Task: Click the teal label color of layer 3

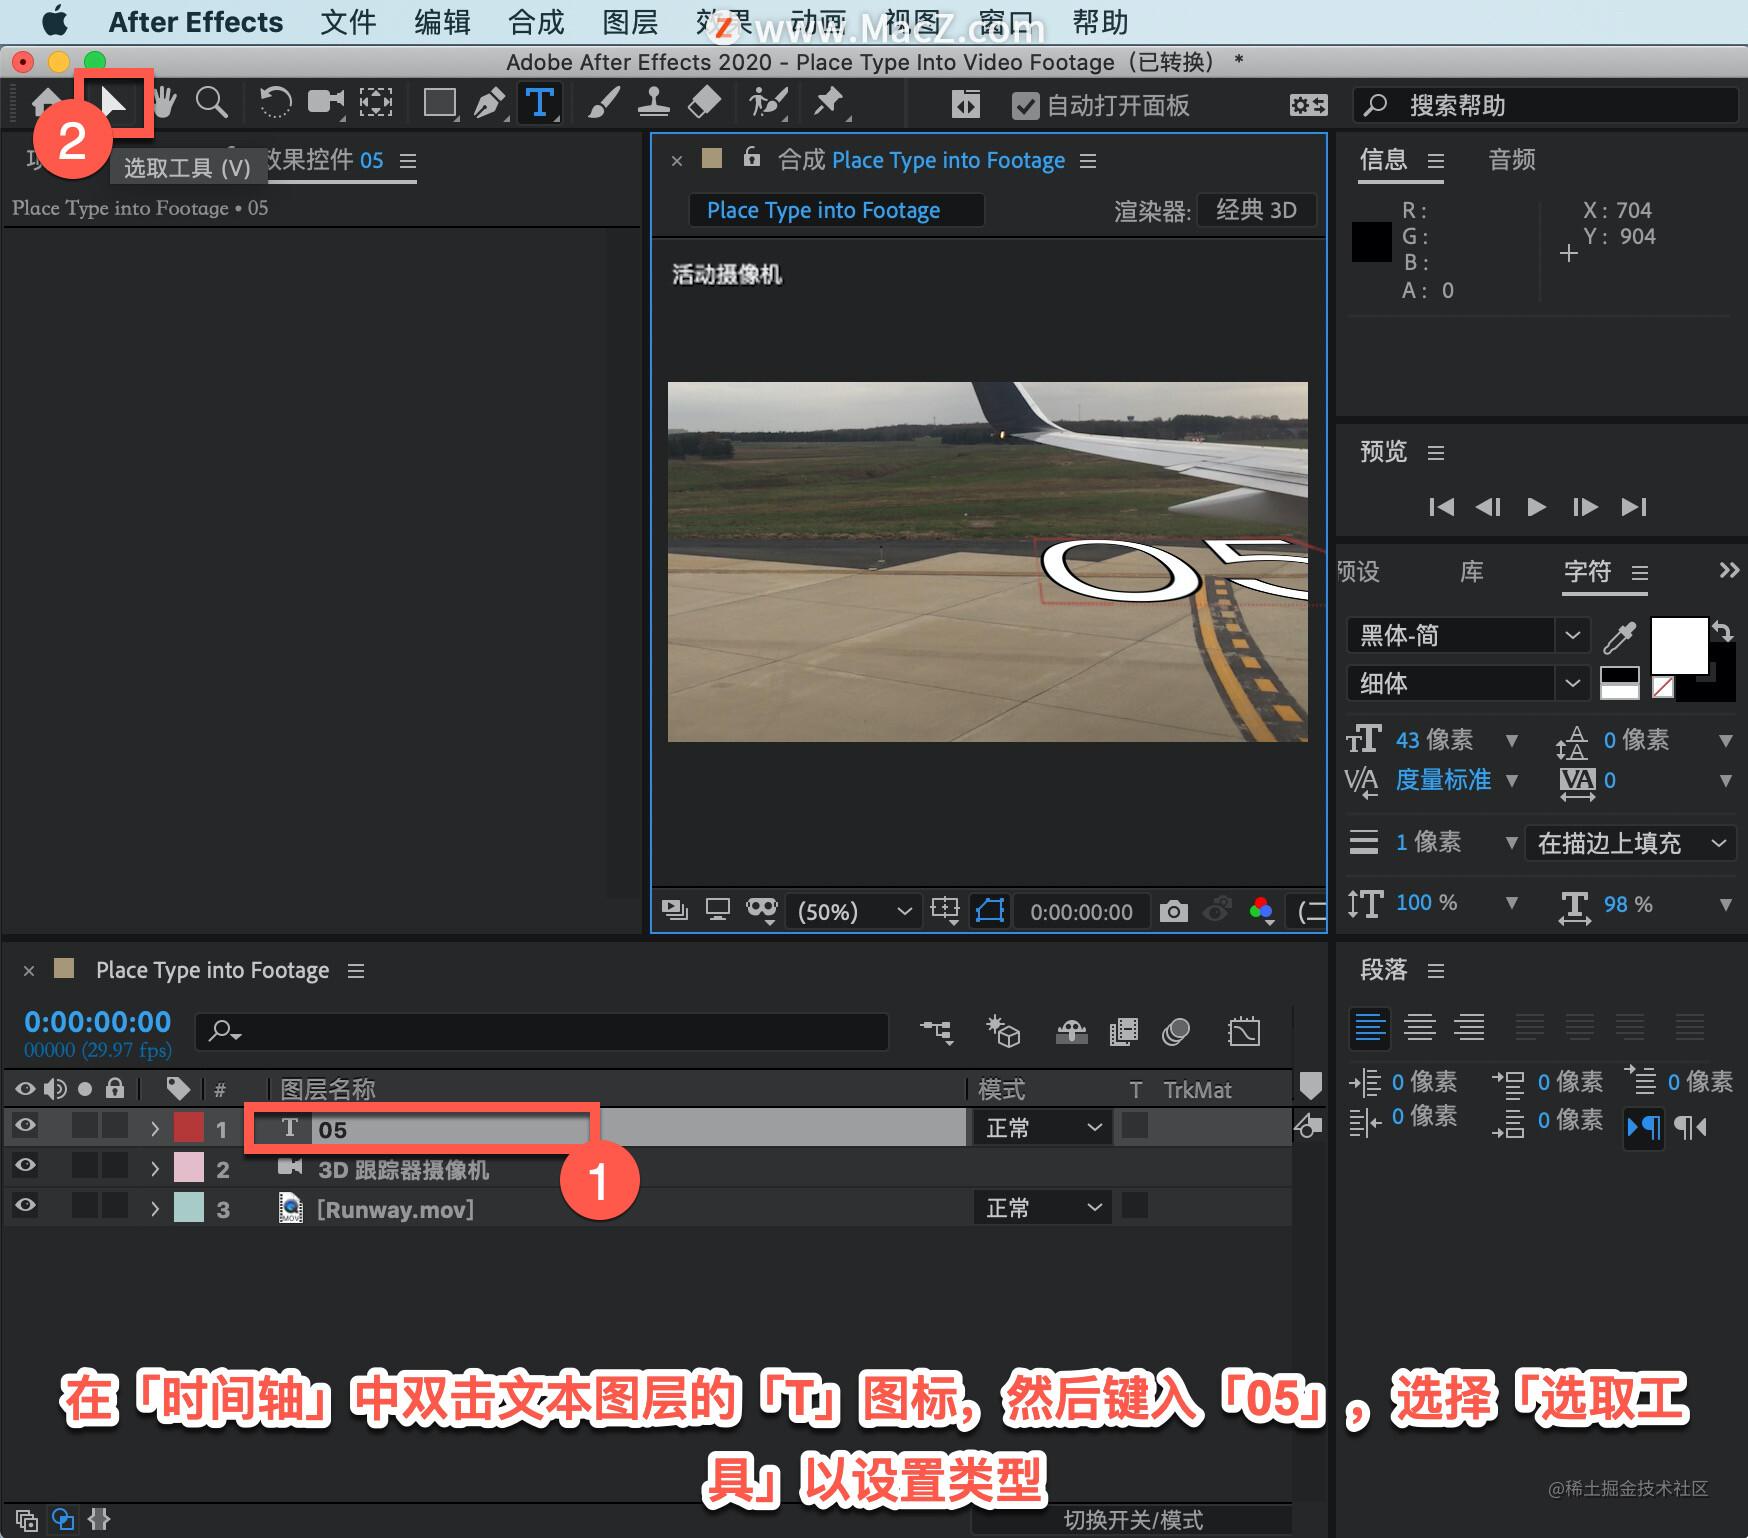Action: (189, 1208)
